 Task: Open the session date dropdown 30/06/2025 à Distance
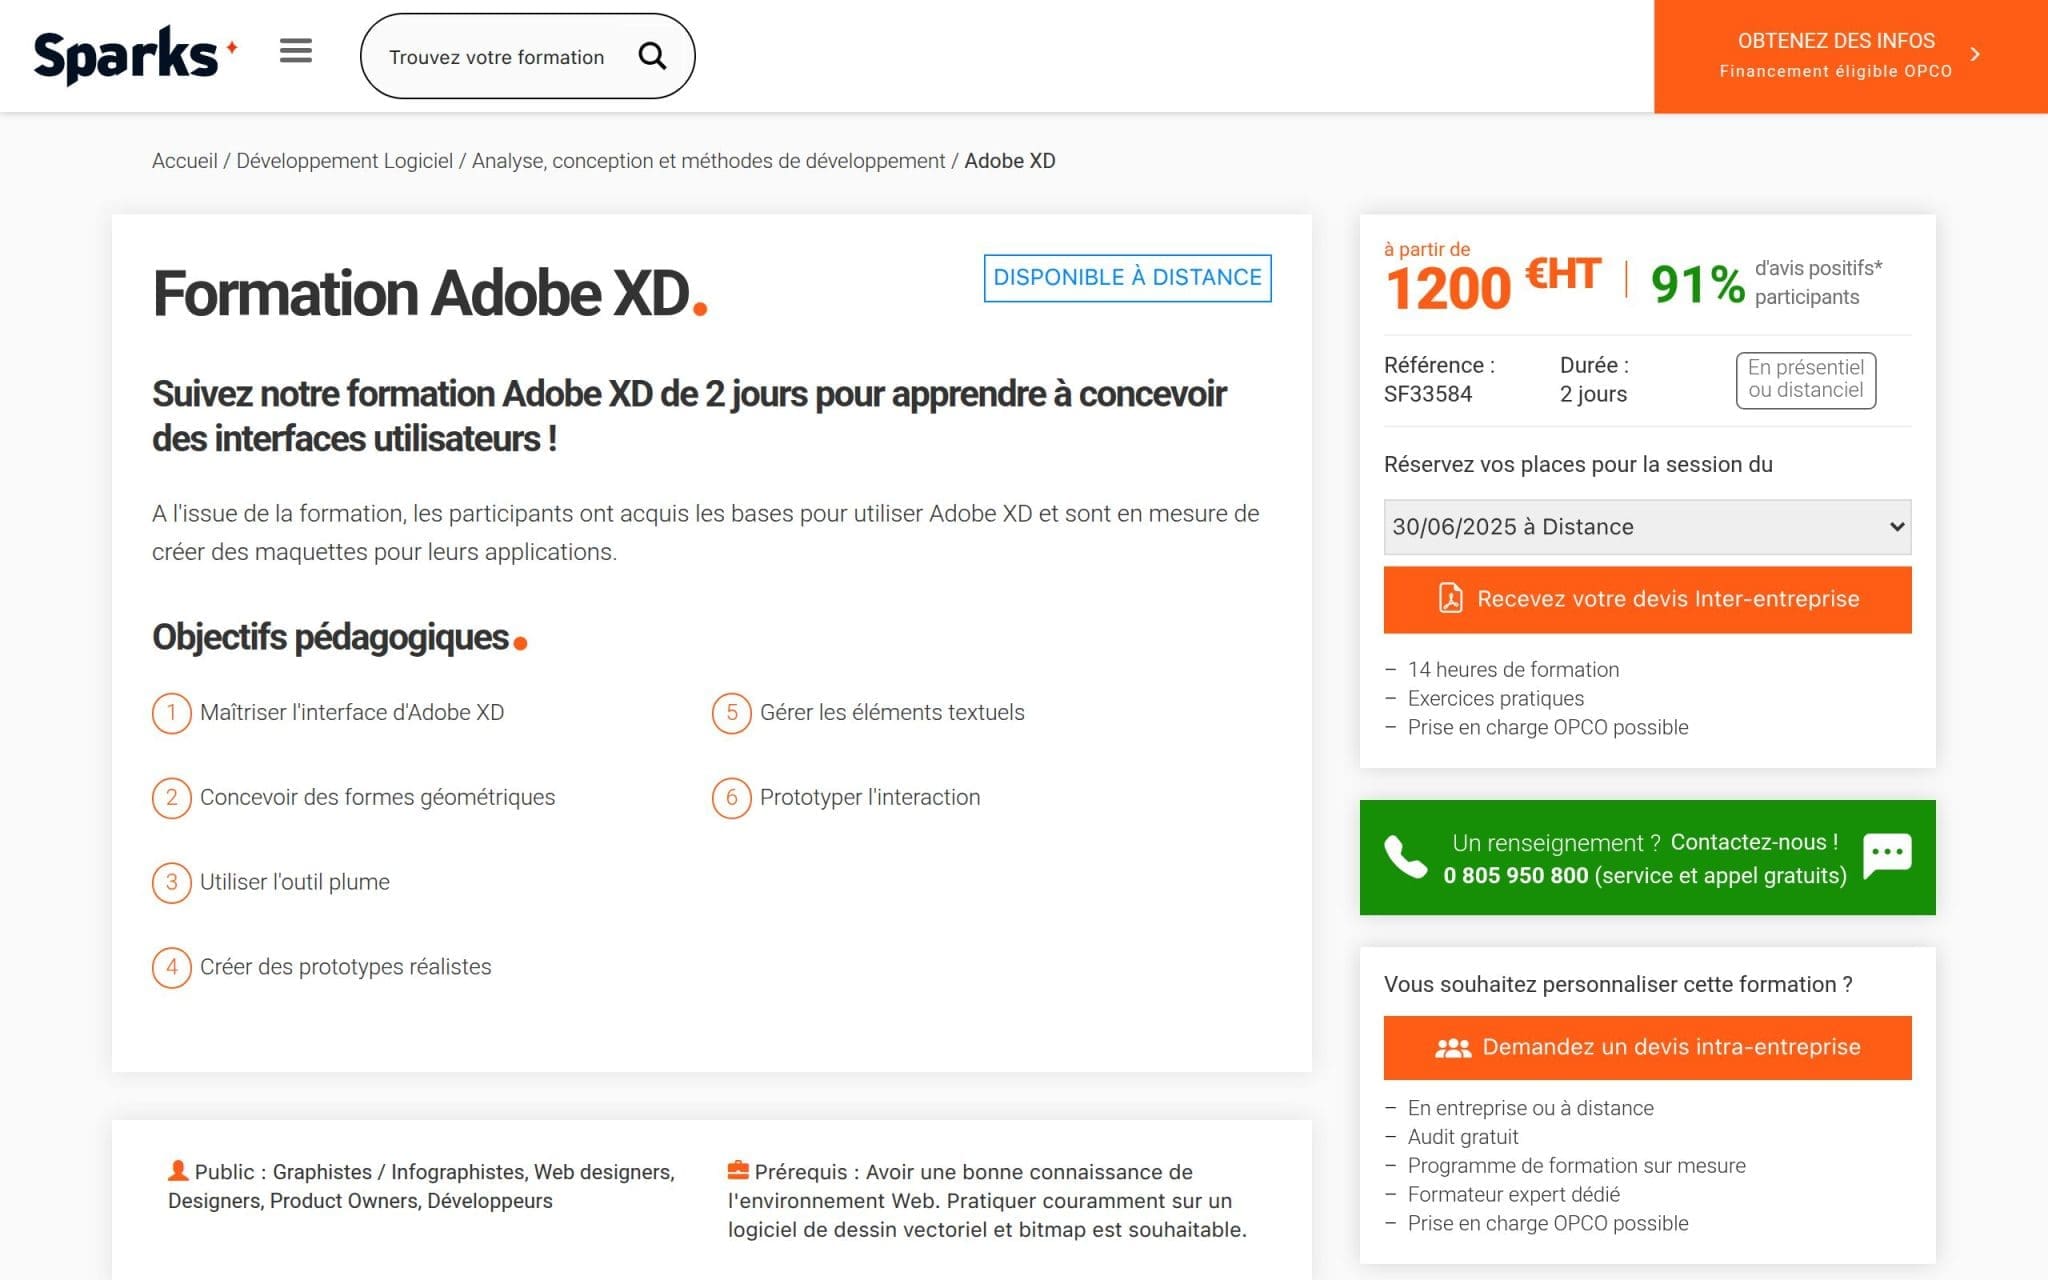pyautogui.click(x=1647, y=527)
